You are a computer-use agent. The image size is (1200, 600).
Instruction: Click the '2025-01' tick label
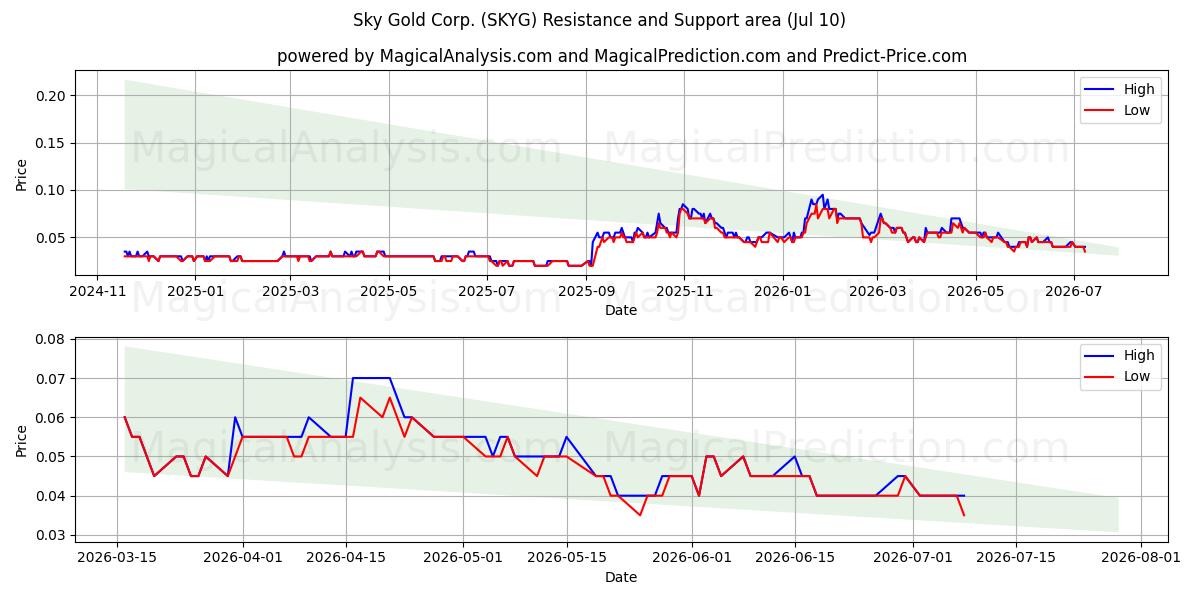(x=195, y=291)
